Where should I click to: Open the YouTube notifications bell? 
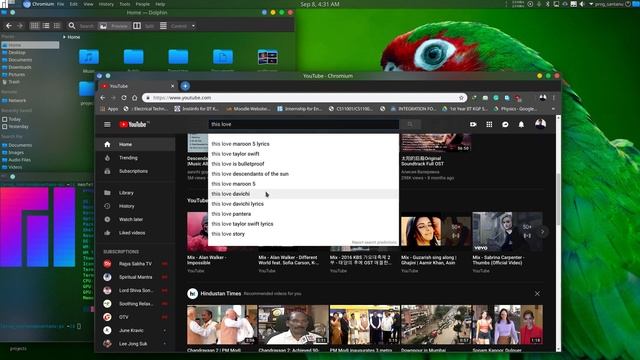click(x=521, y=124)
